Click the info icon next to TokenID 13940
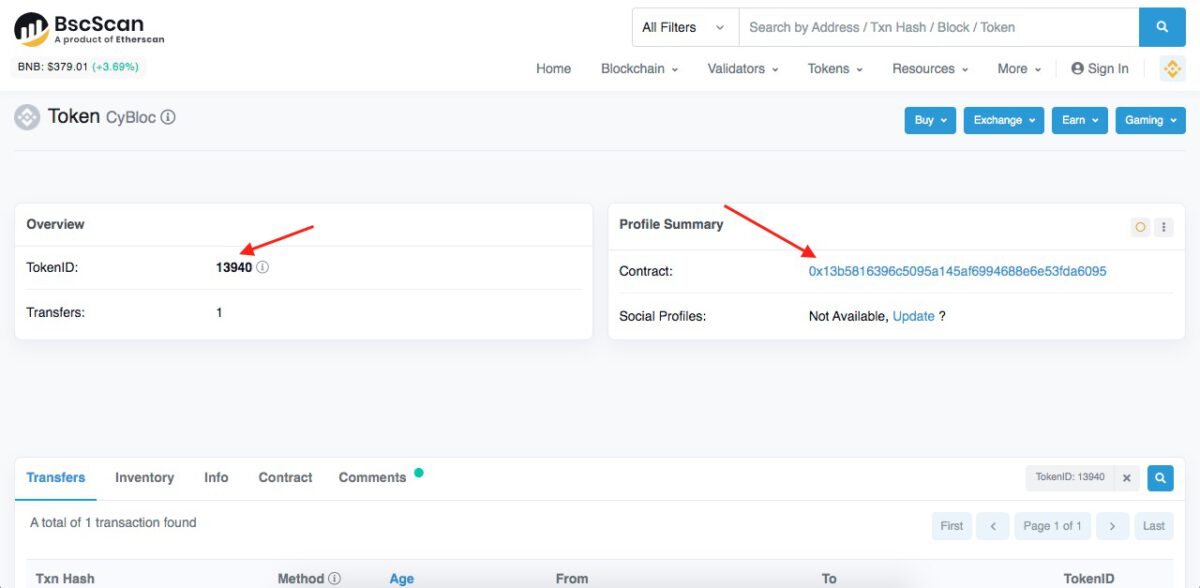Screen dimensions: 1200x588 (x=262, y=268)
